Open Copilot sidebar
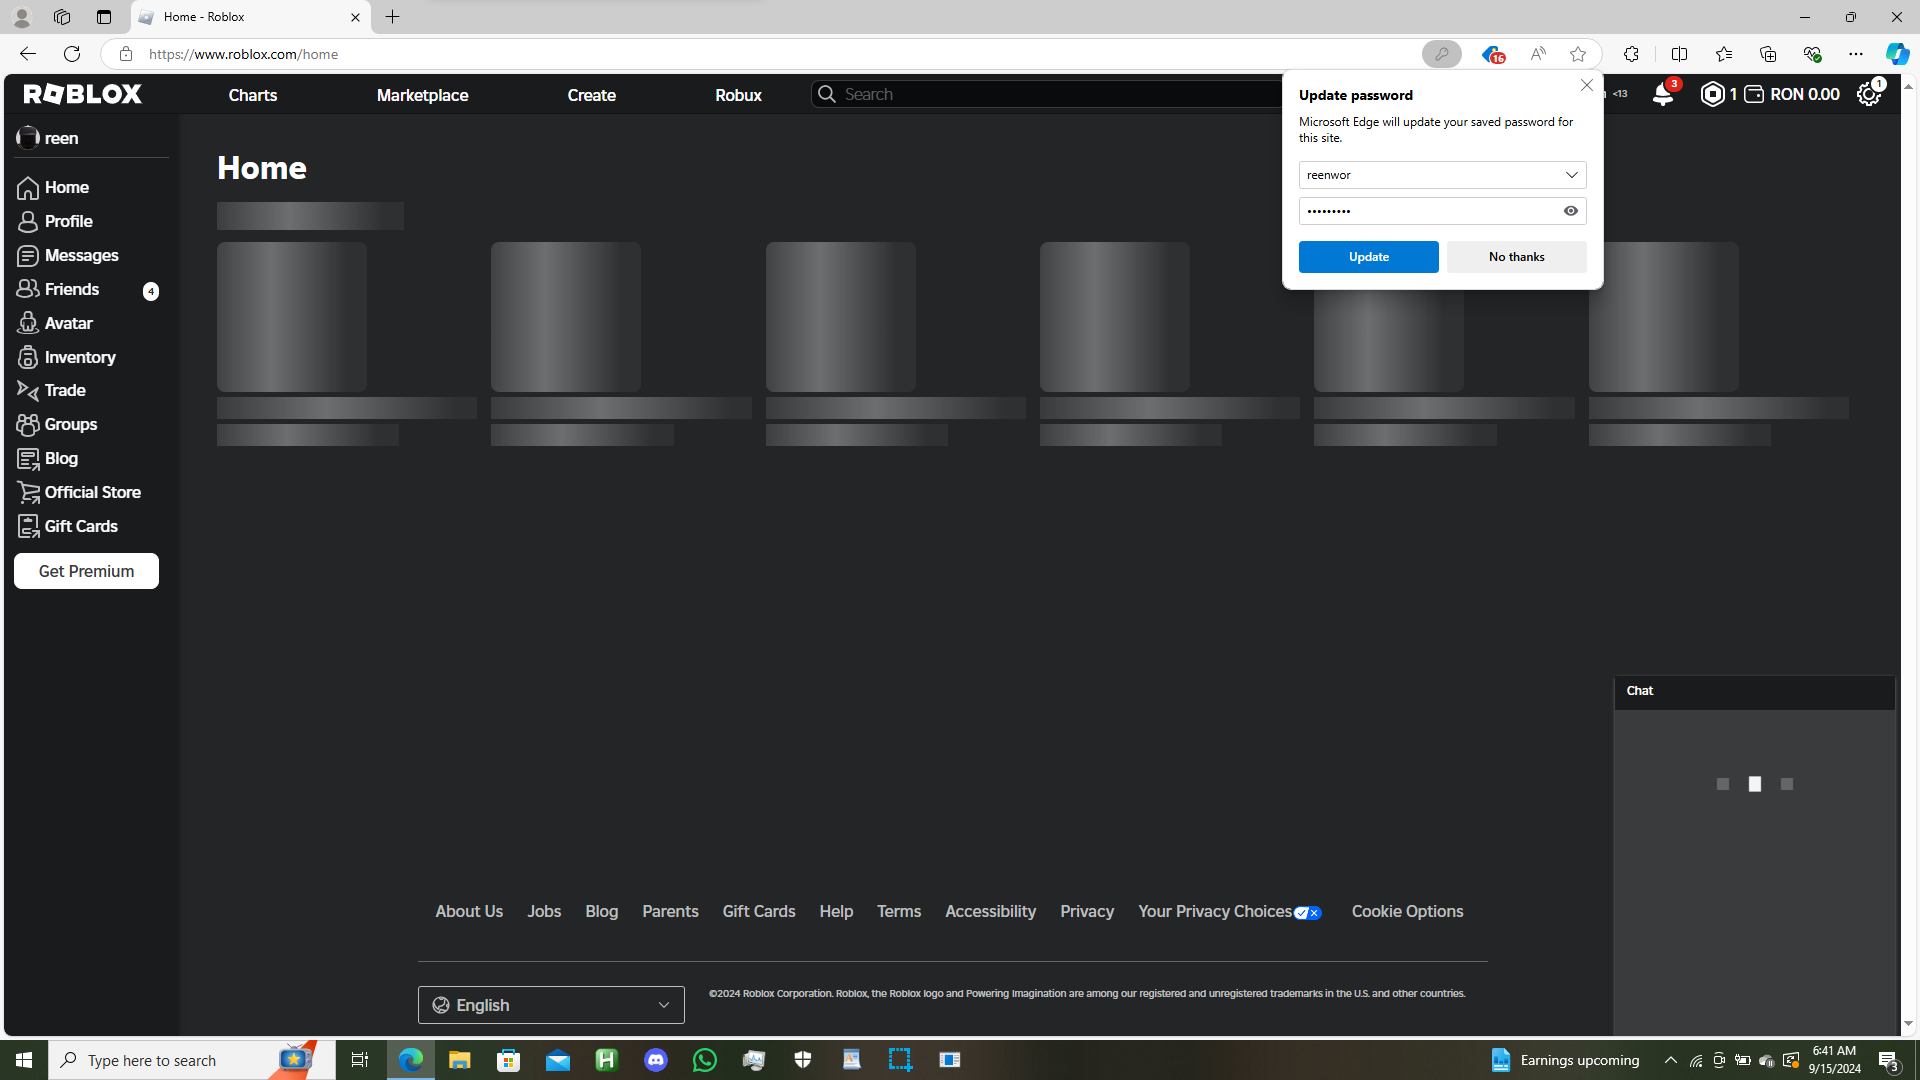The image size is (1920, 1080). pyautogui.click(x=1897, y=54)
